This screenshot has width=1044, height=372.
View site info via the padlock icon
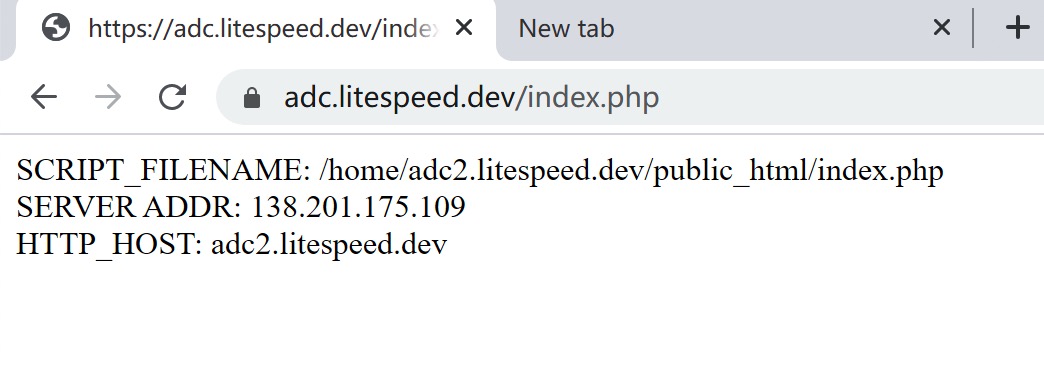tap(252, 98)
